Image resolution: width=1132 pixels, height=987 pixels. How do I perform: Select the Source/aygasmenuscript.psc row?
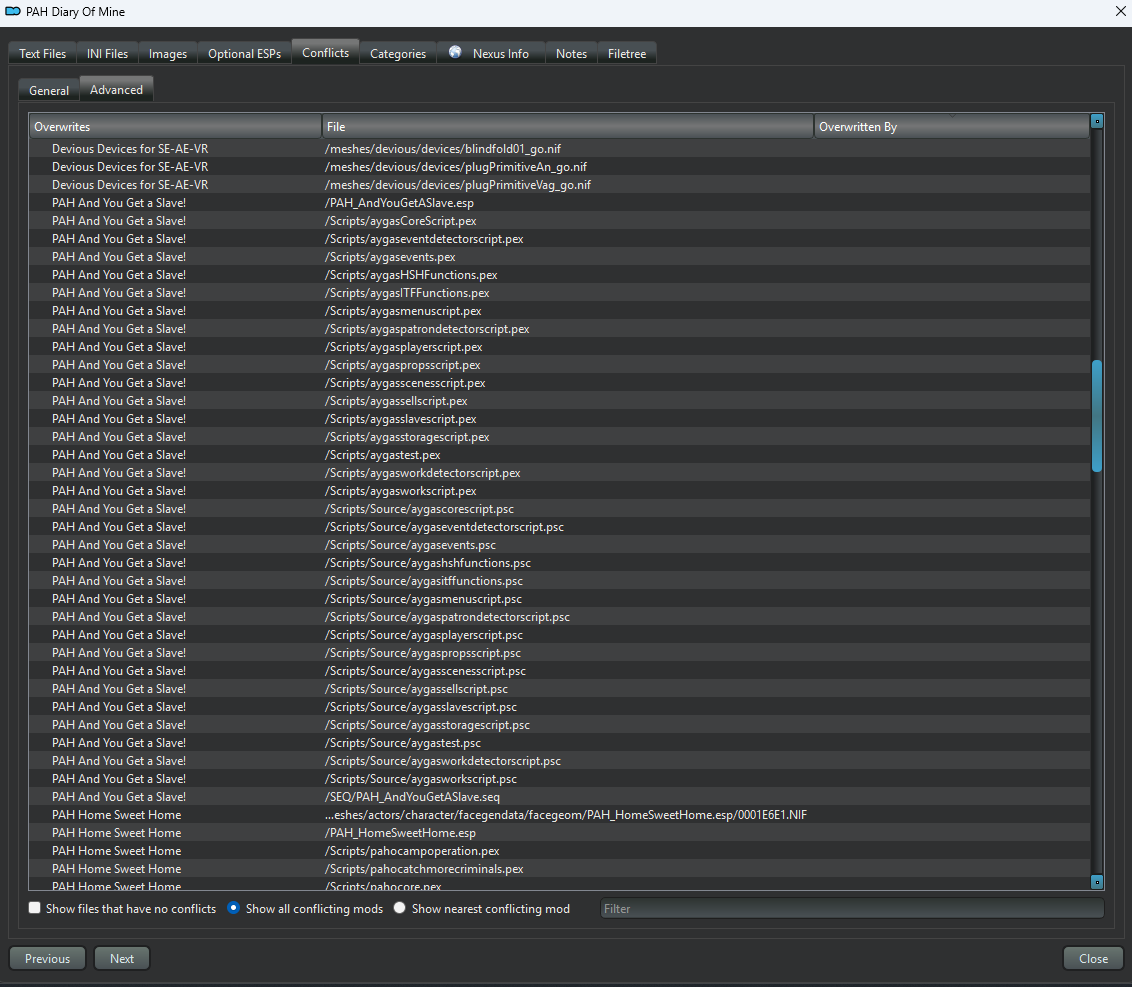[x=560, y=599]
